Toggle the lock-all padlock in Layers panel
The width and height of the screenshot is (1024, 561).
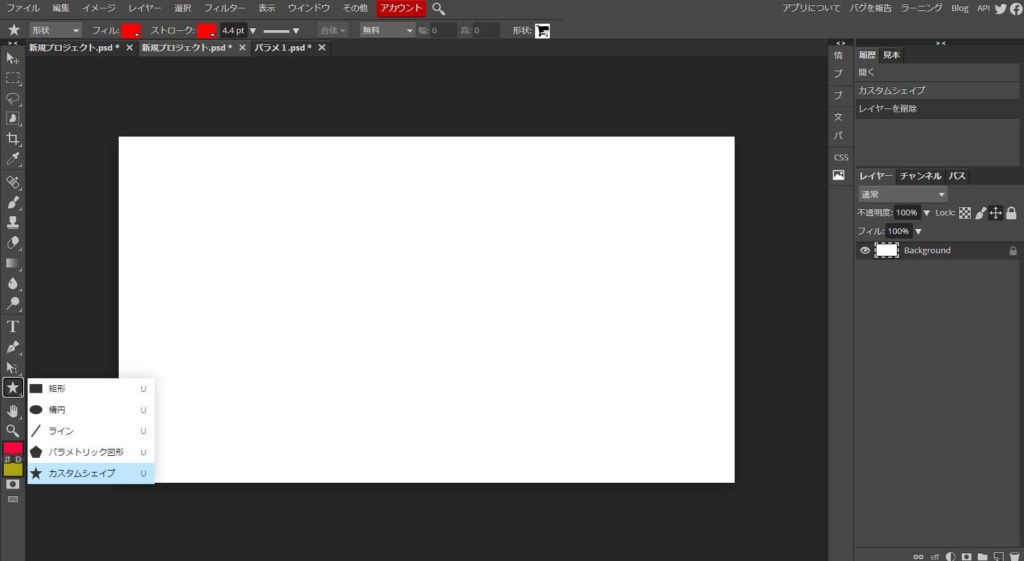tap(1011, 213)
